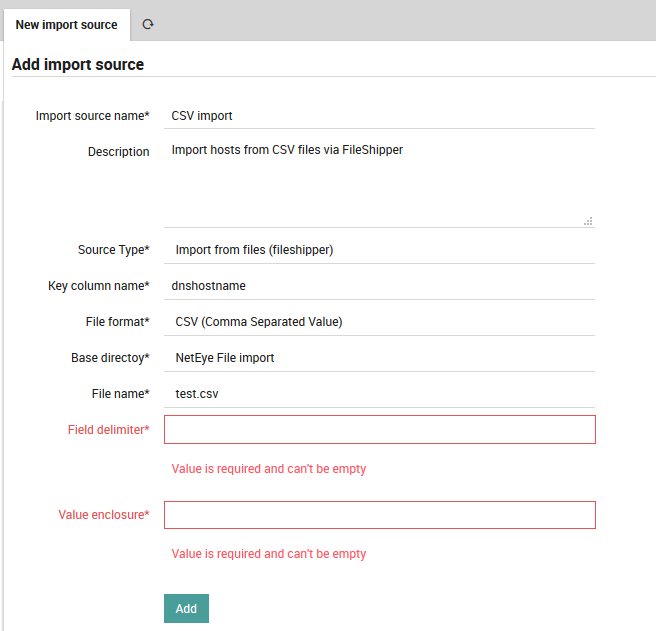Open the Source Type dropdown
This screenshot has height=631, width=656.
[x=380, y=250]
